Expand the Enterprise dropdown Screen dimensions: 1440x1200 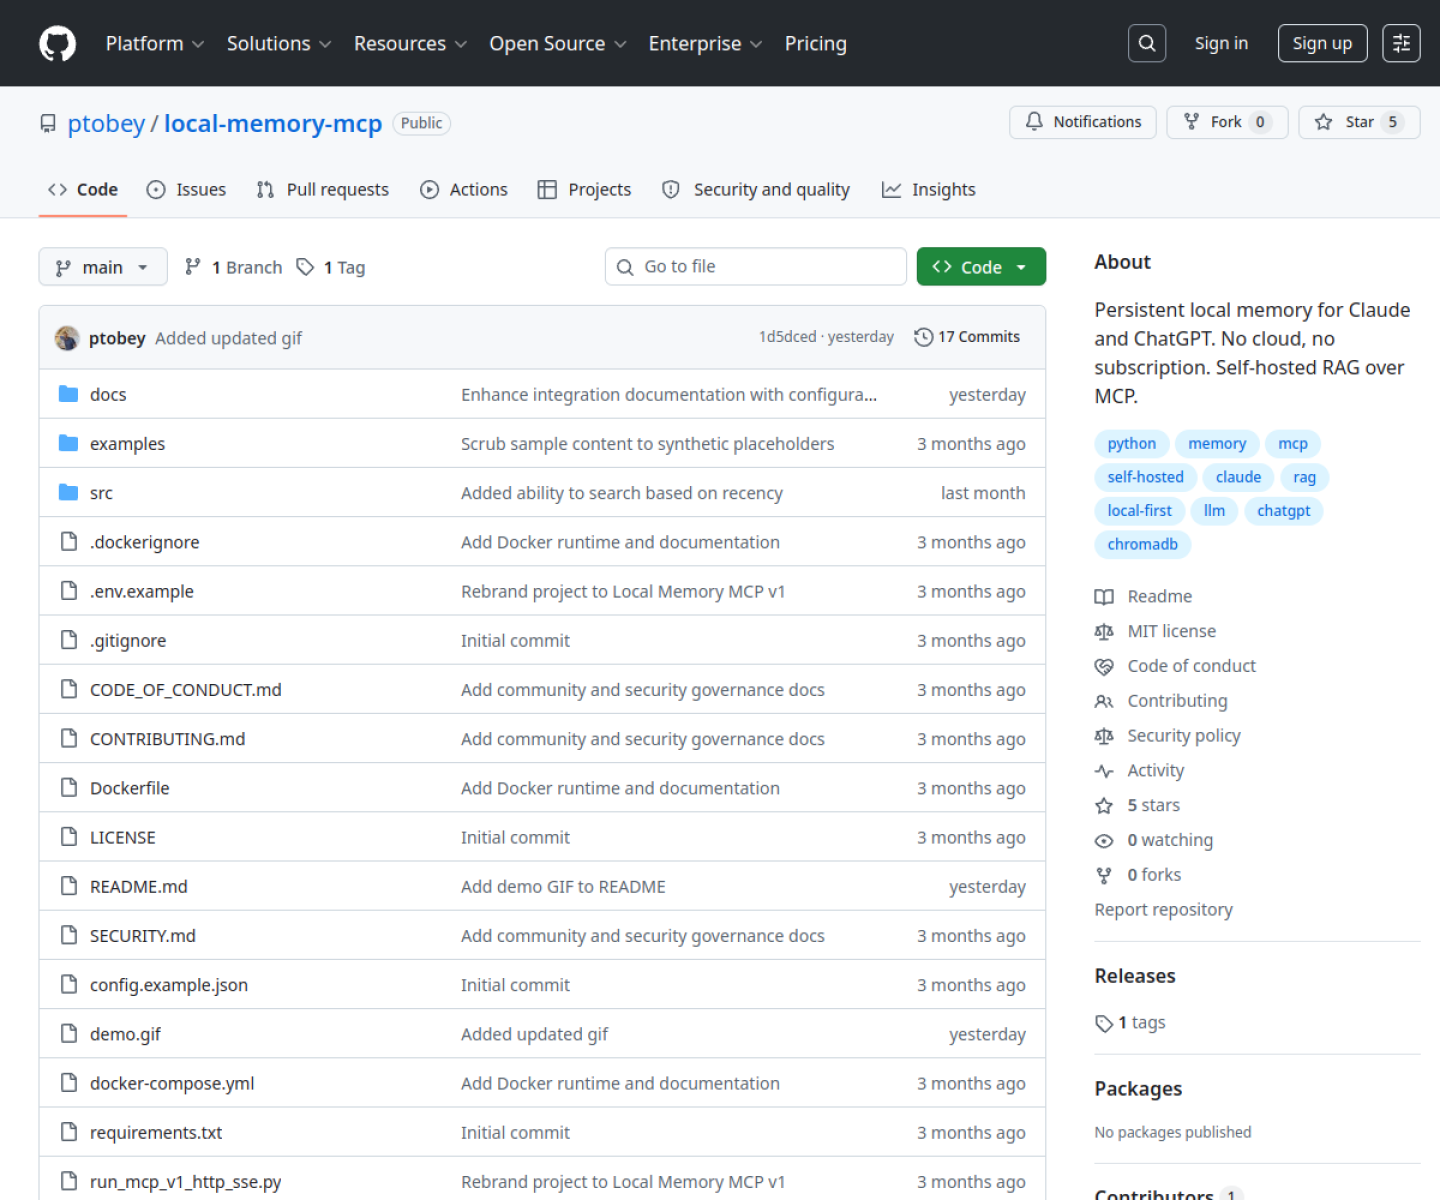(x=706, y=44)
